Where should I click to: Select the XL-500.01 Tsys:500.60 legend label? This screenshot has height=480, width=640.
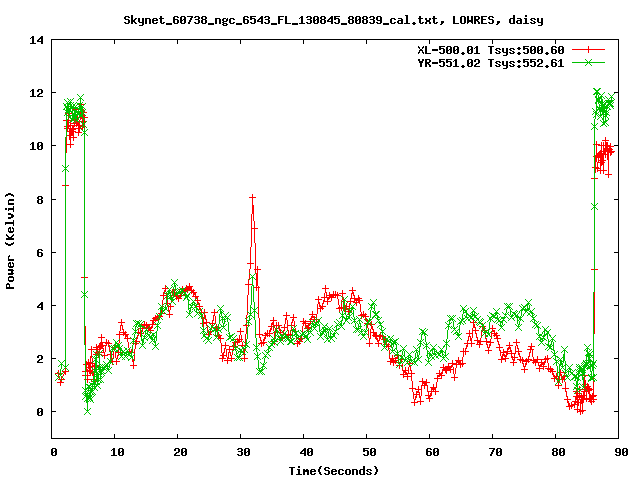tap(490, 49)
